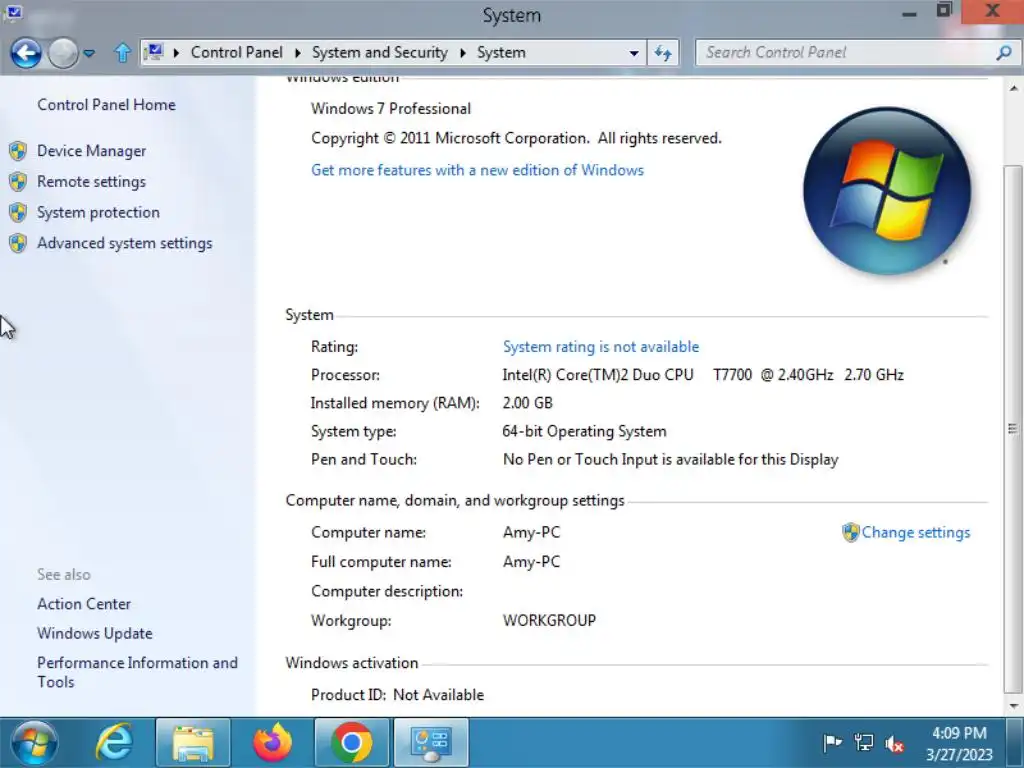
Task: Click the muted volume tray icon
Action: (x=894, y=743)
